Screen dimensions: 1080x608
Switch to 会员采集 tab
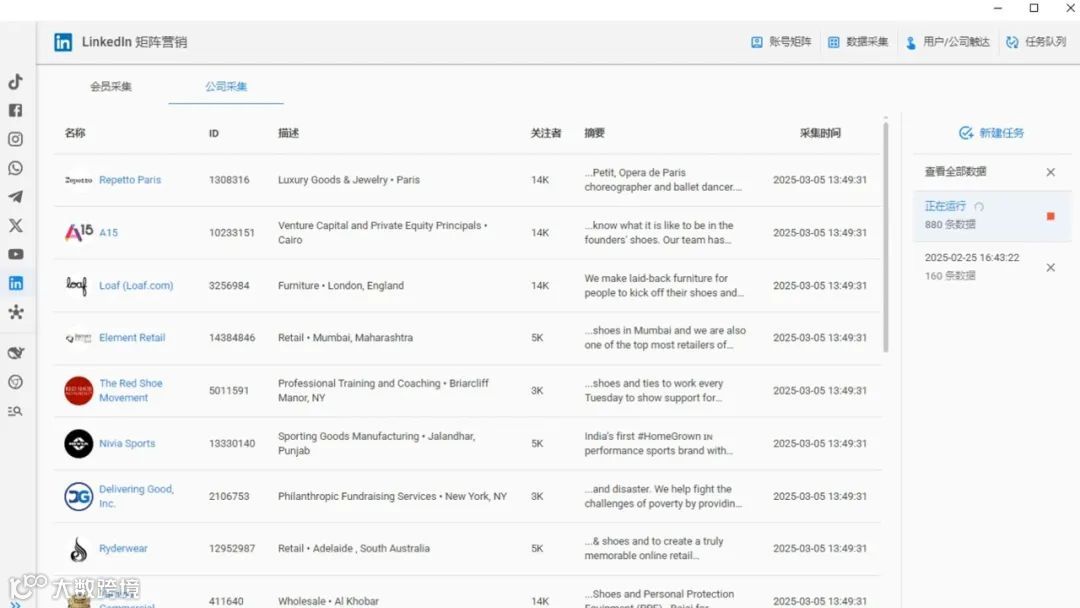tap(111, 86)
